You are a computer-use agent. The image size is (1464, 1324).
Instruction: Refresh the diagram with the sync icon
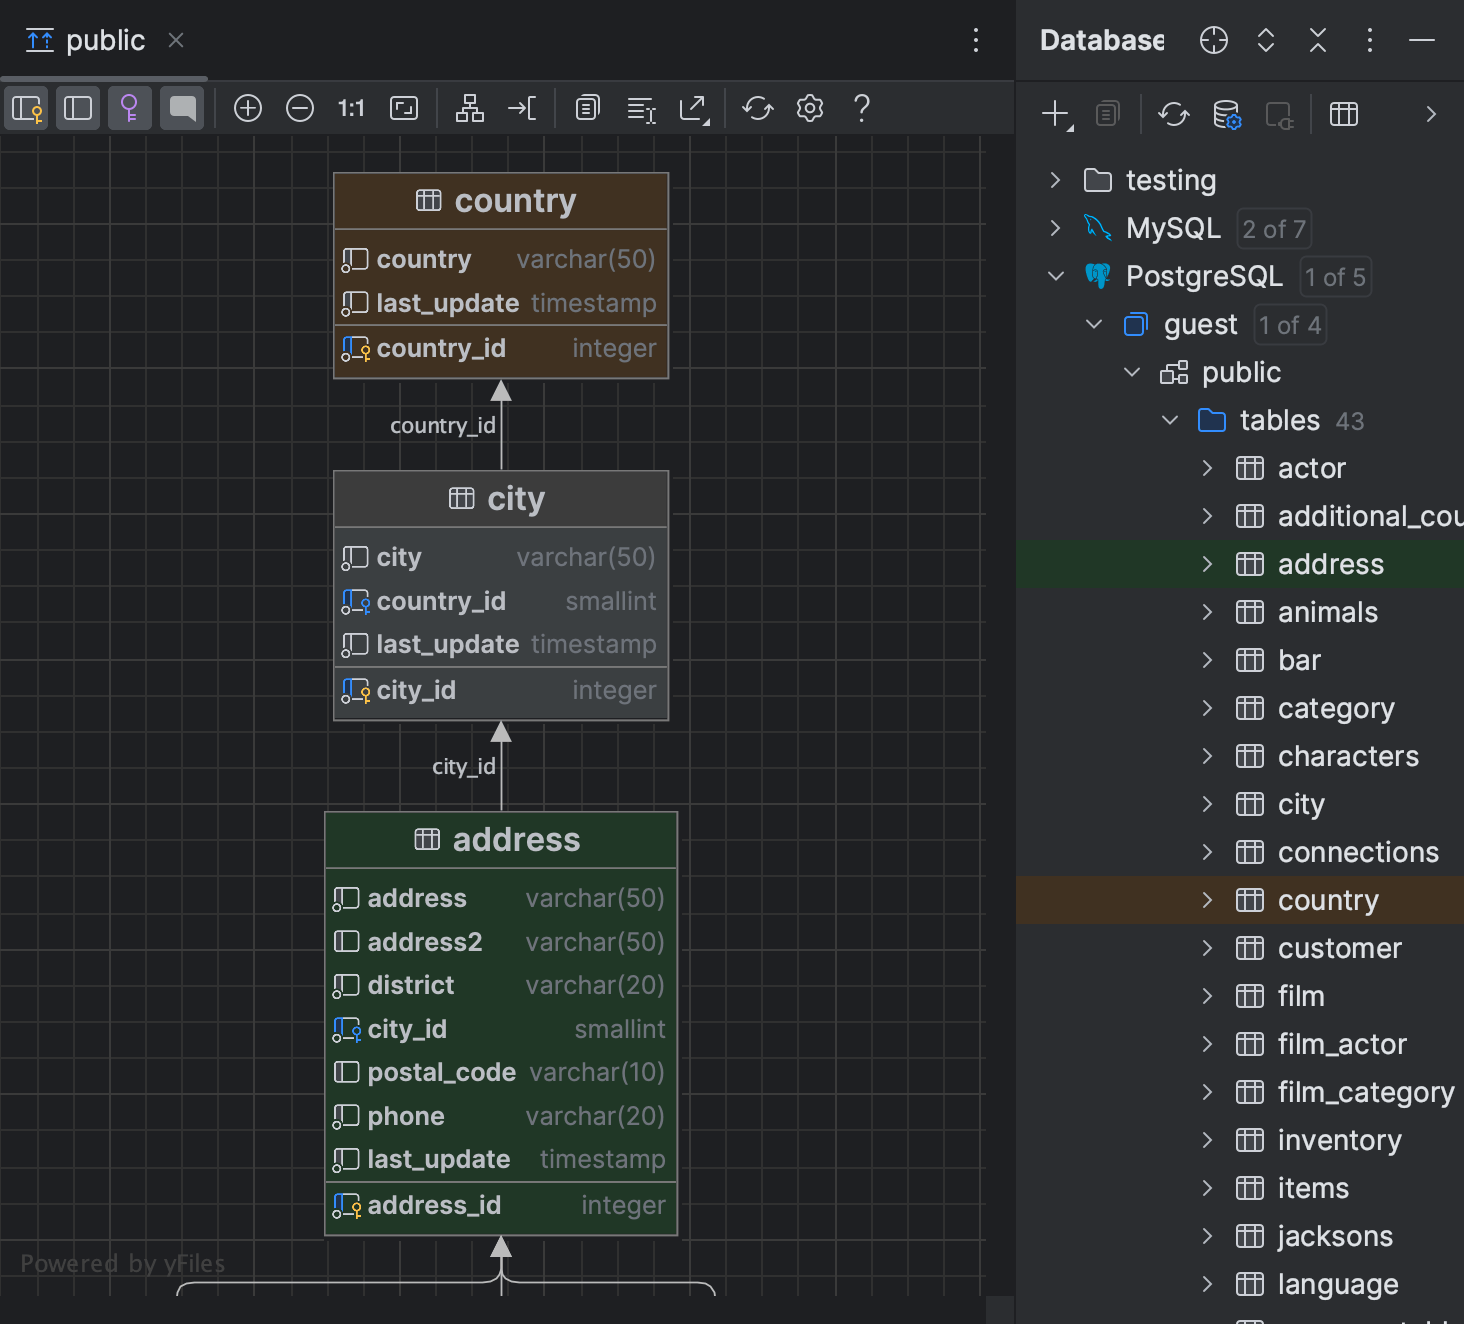pyautogui.click(x=757, y=108)
